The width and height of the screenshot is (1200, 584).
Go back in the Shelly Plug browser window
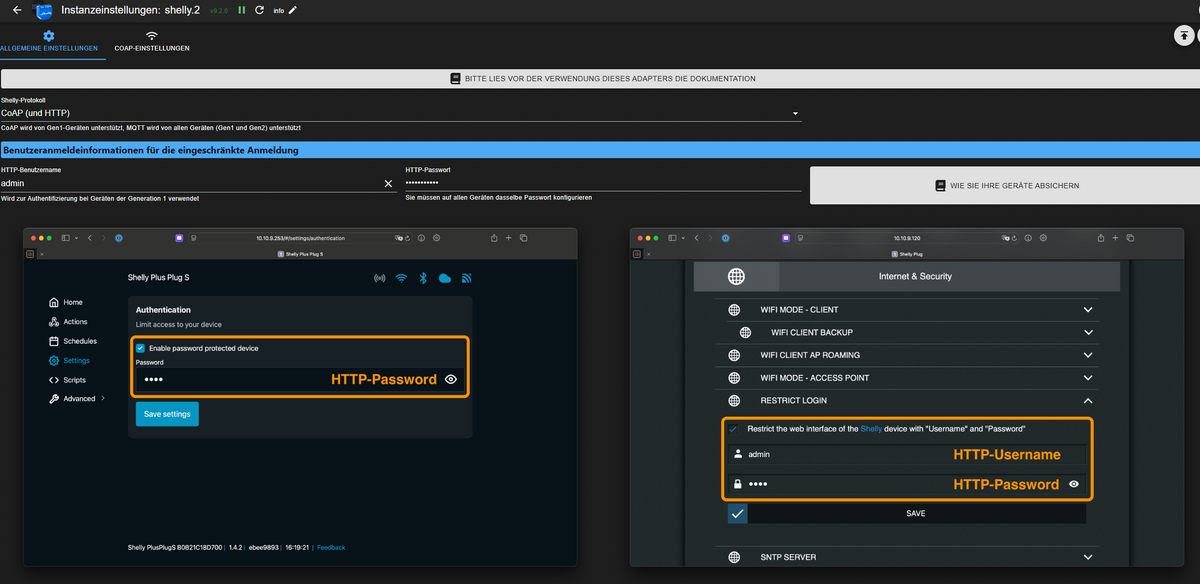click(697, 238)
